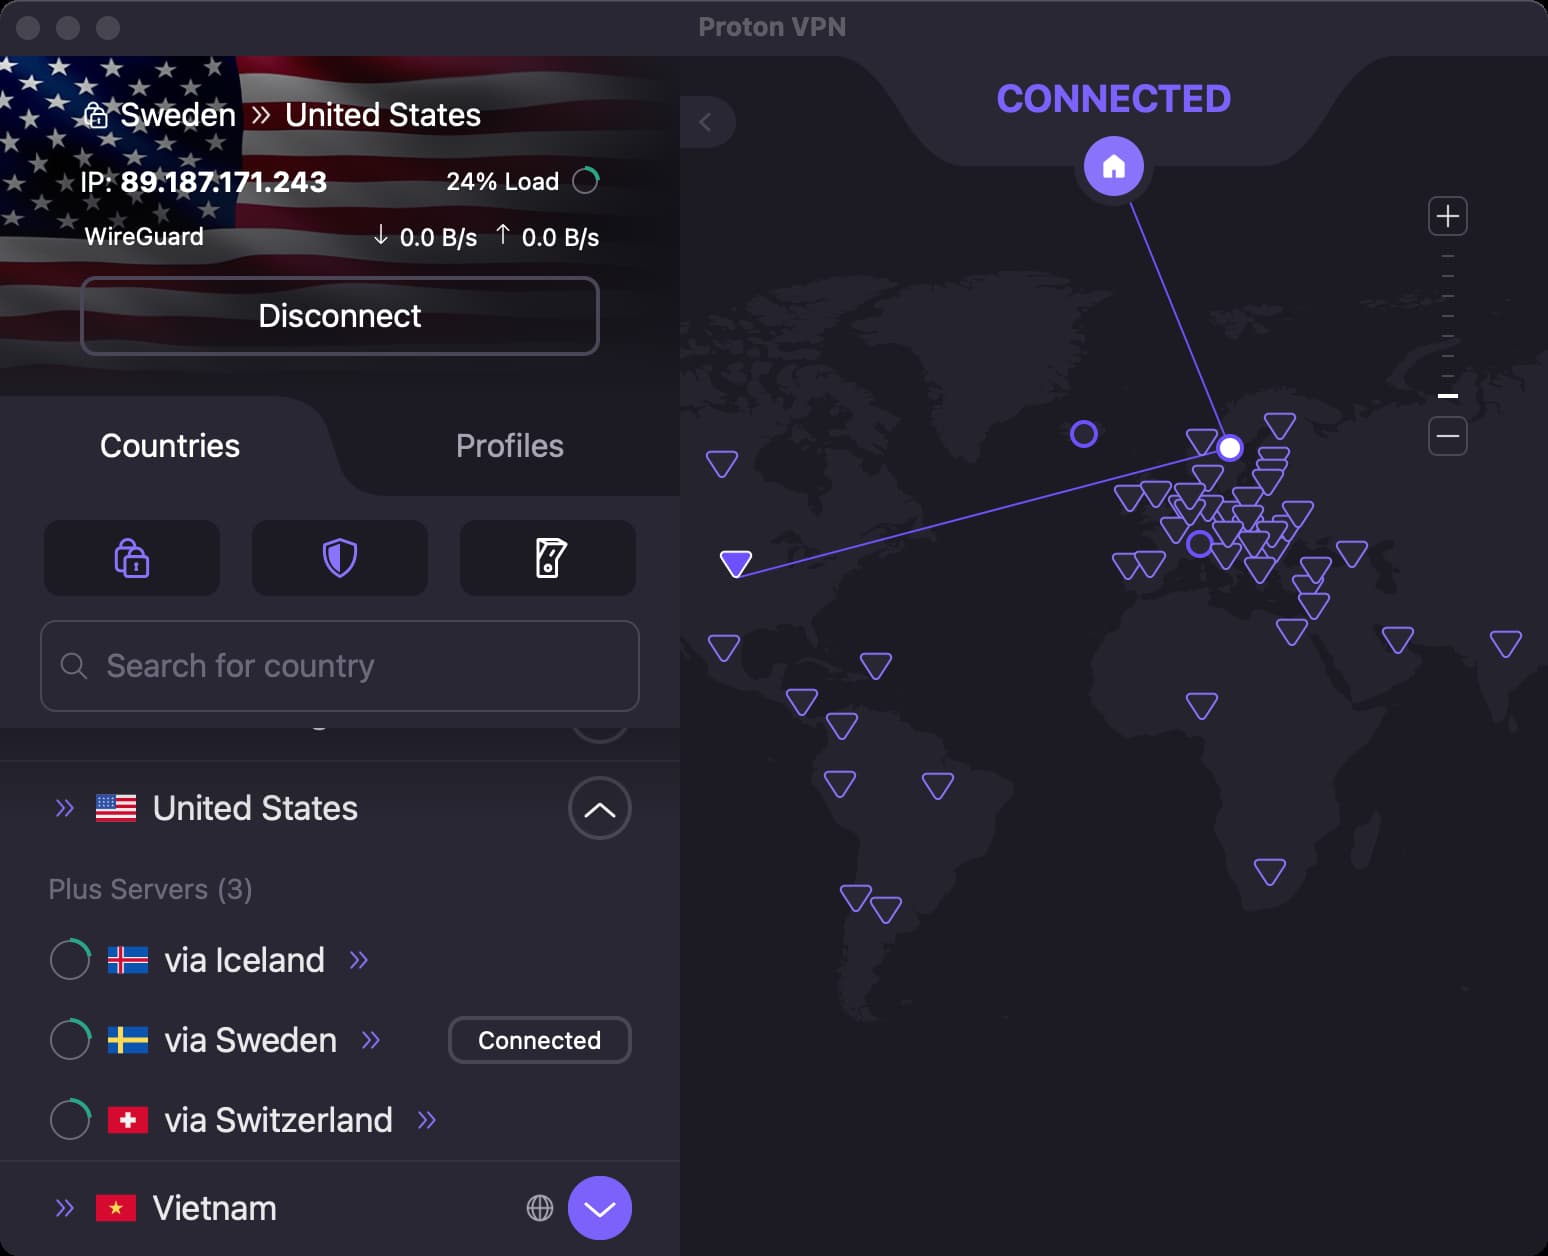Click the United States flag in country list
Screen dimensions: 1548x1256
(x=116, y=808)
